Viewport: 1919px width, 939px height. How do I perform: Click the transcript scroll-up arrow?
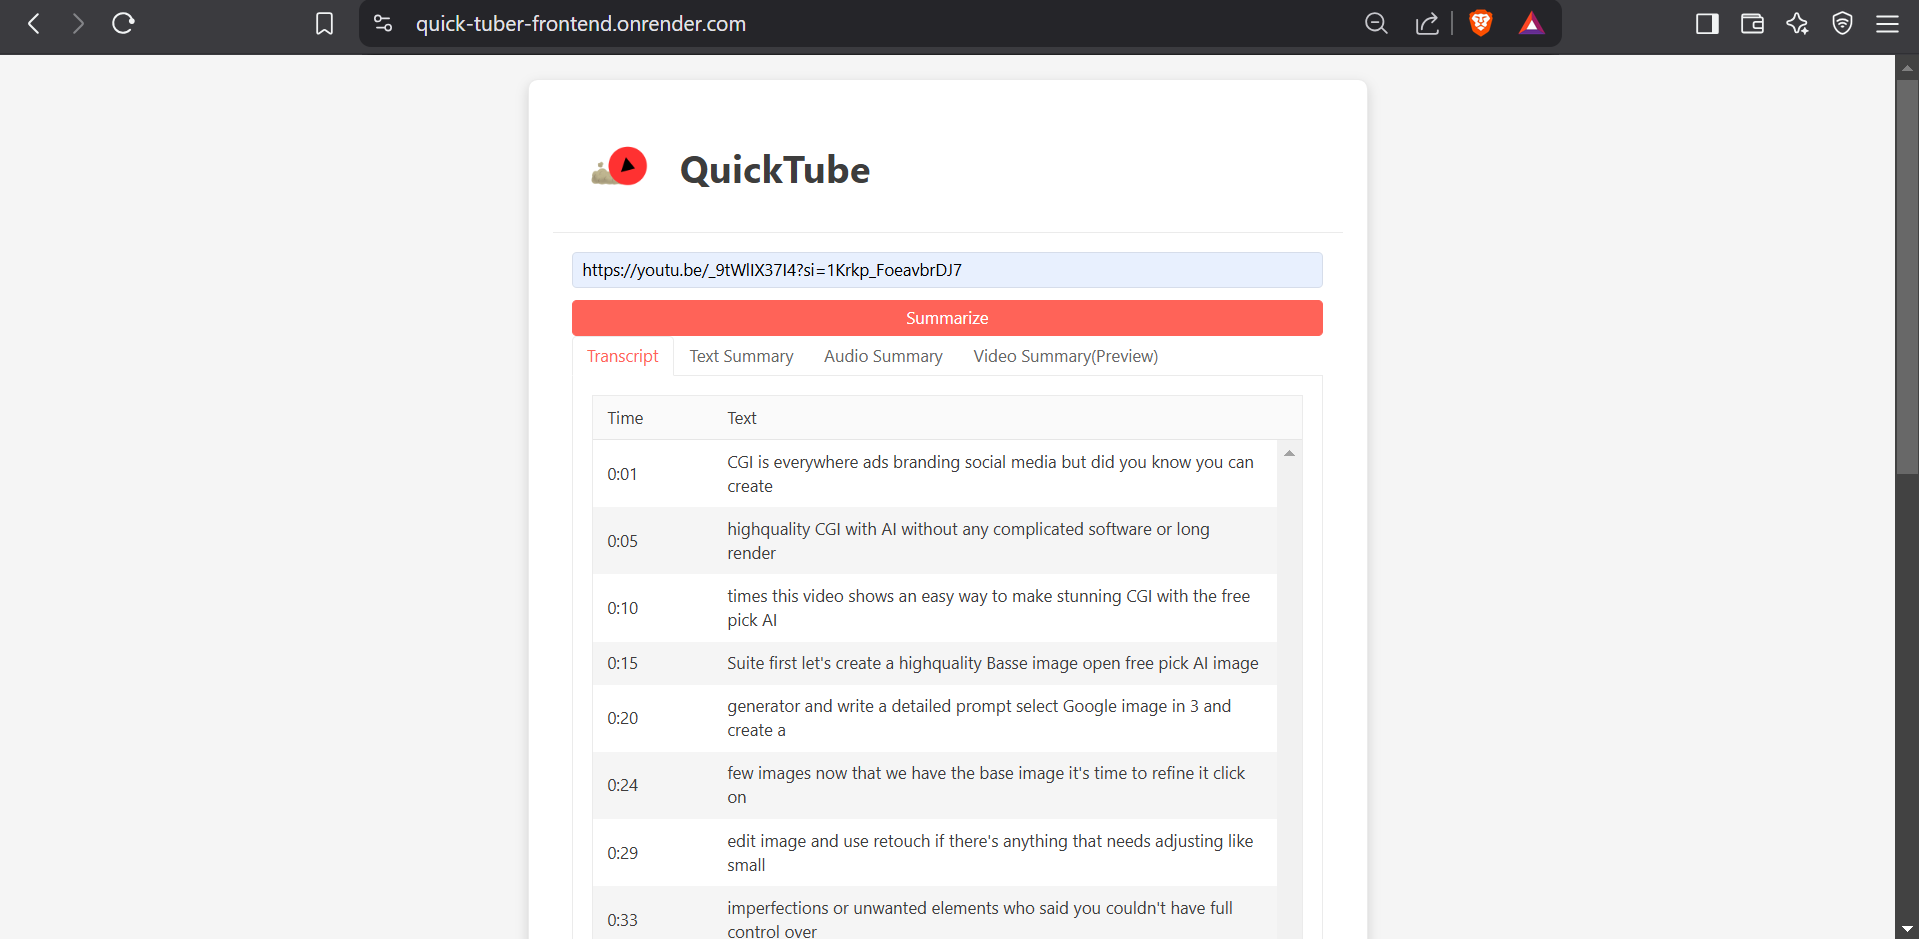tap(1289, 453)
